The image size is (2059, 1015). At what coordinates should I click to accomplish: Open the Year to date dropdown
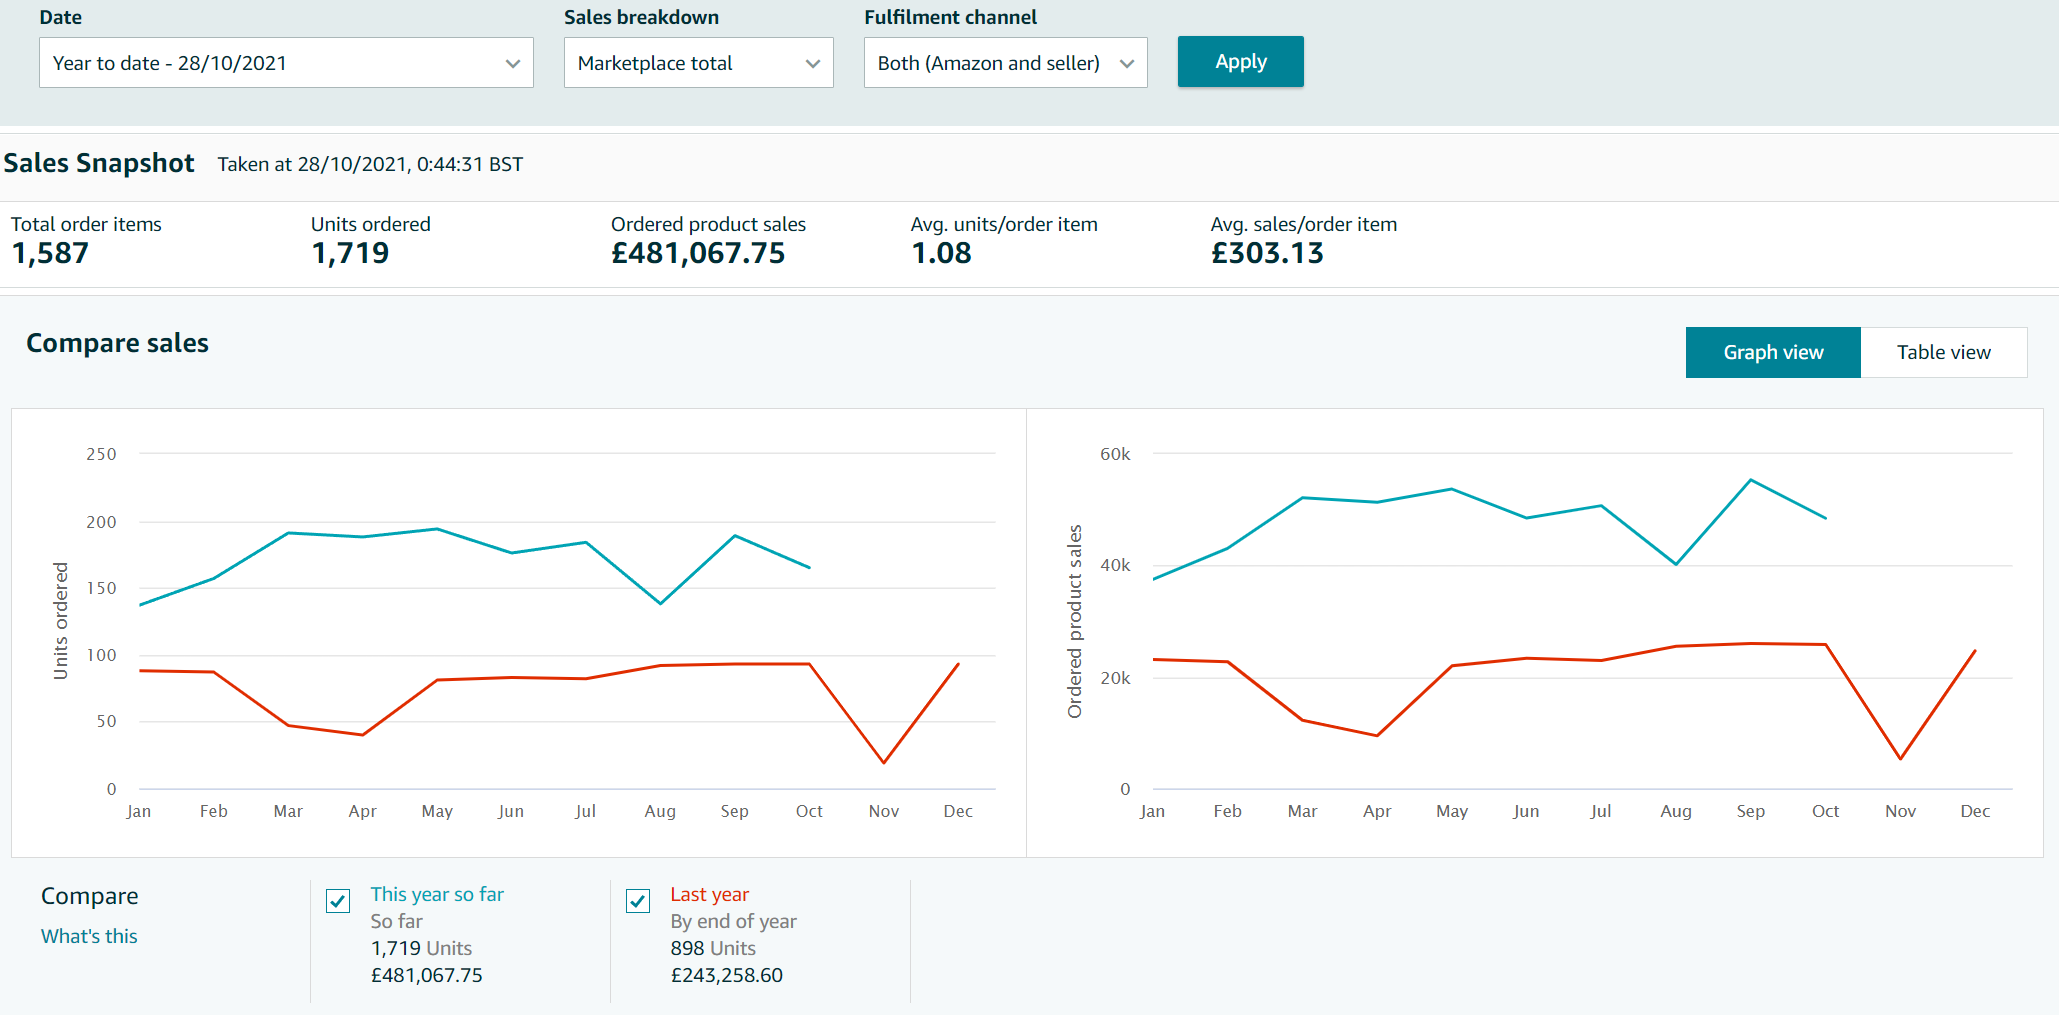click(x=285, y=63)
